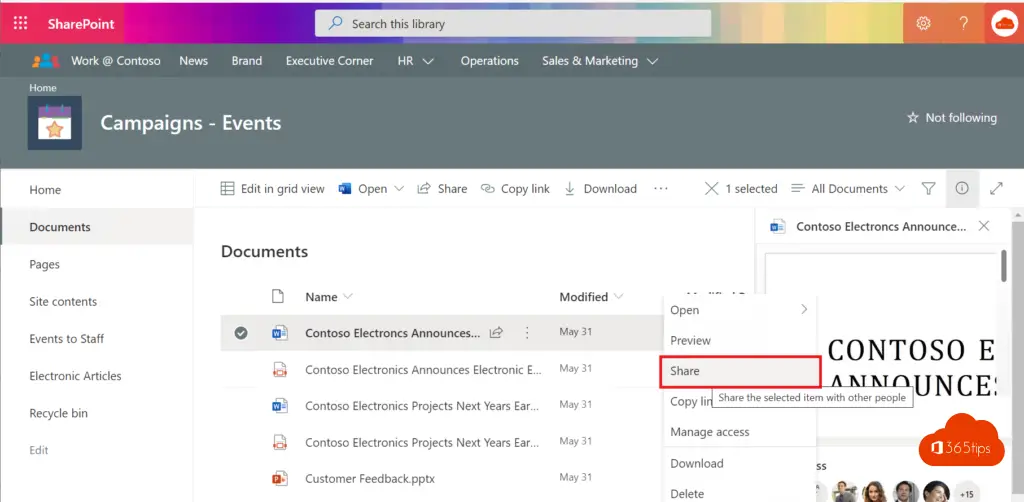Screen dimensions: 1024x502
Task: Select Preview in the context menu
Action: (739, 341)
